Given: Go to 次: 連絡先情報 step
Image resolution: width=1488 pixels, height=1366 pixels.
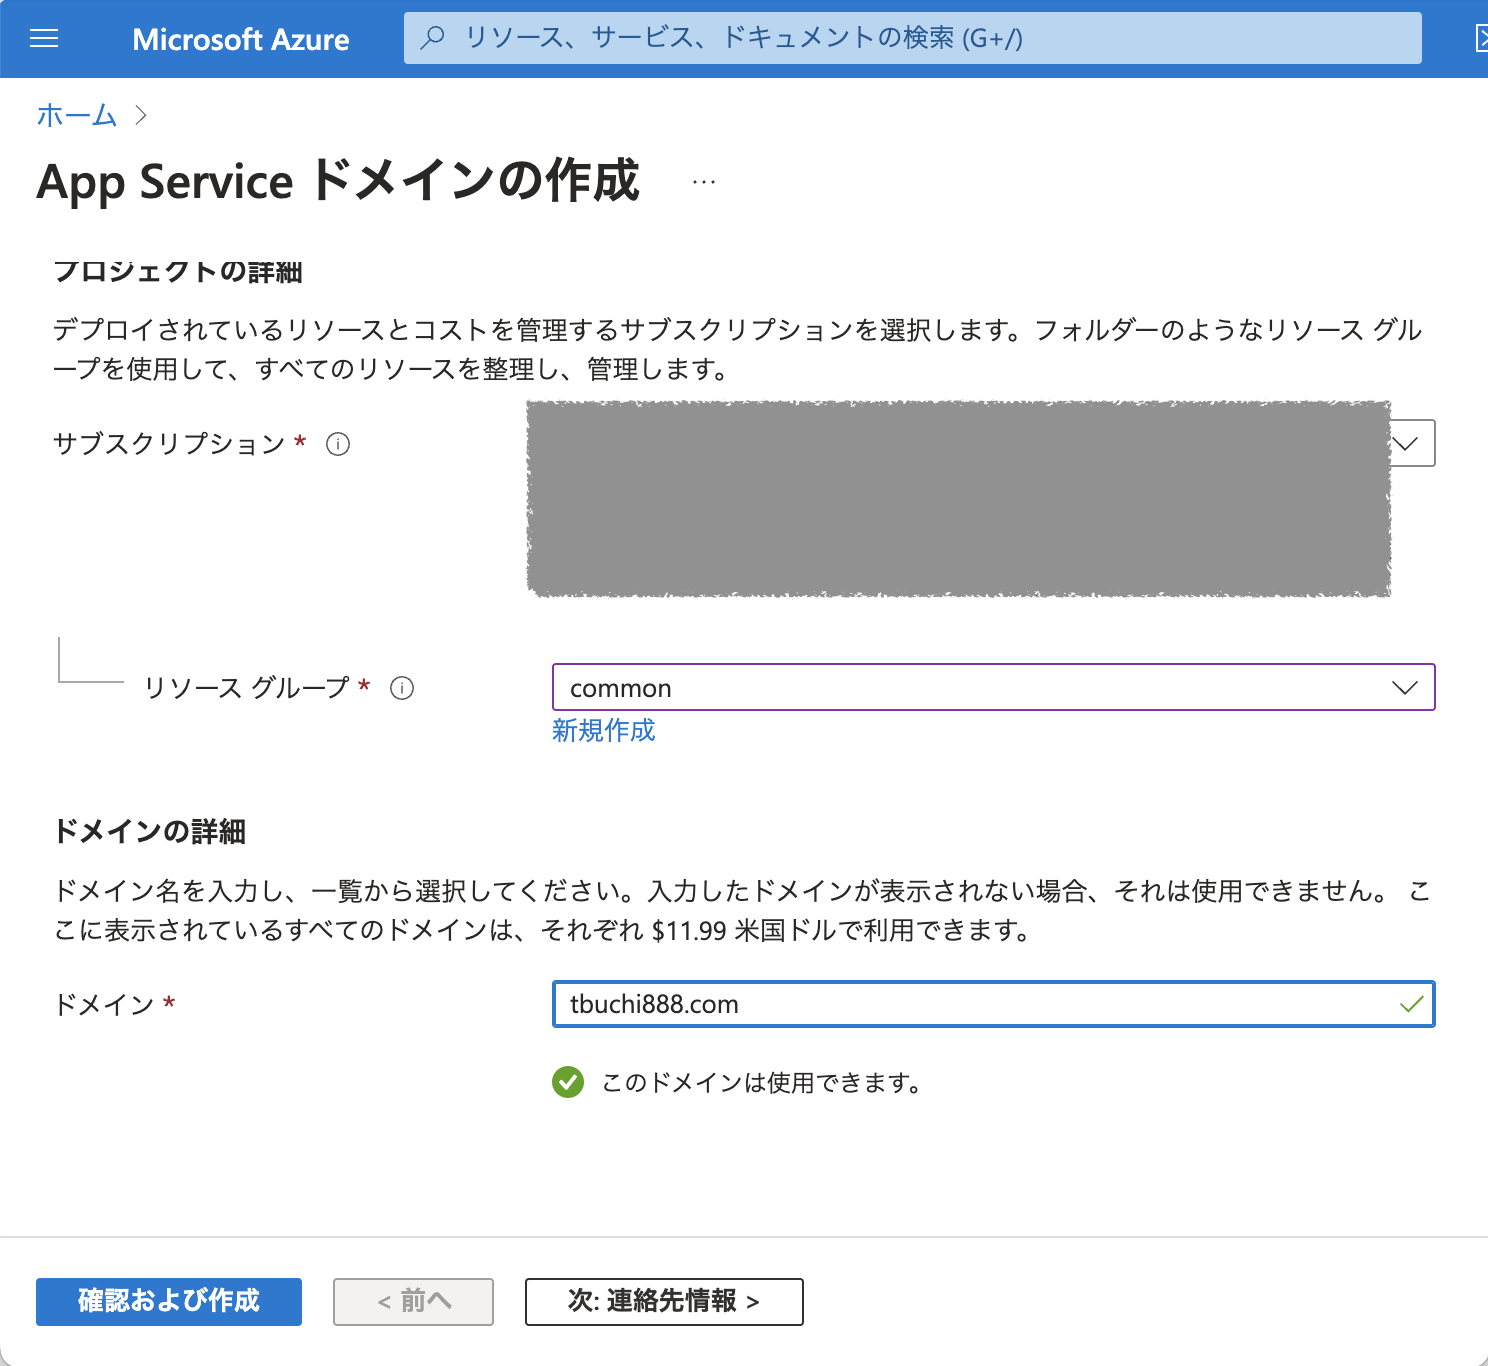Looking at the screenshot, I should (664, 1302).
